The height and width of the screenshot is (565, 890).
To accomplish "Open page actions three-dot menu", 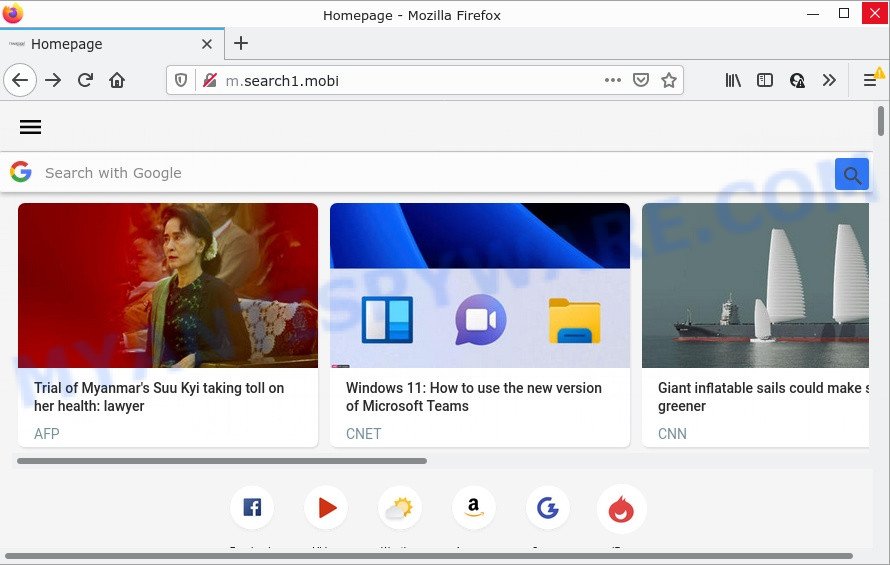I will coord(612,80).
